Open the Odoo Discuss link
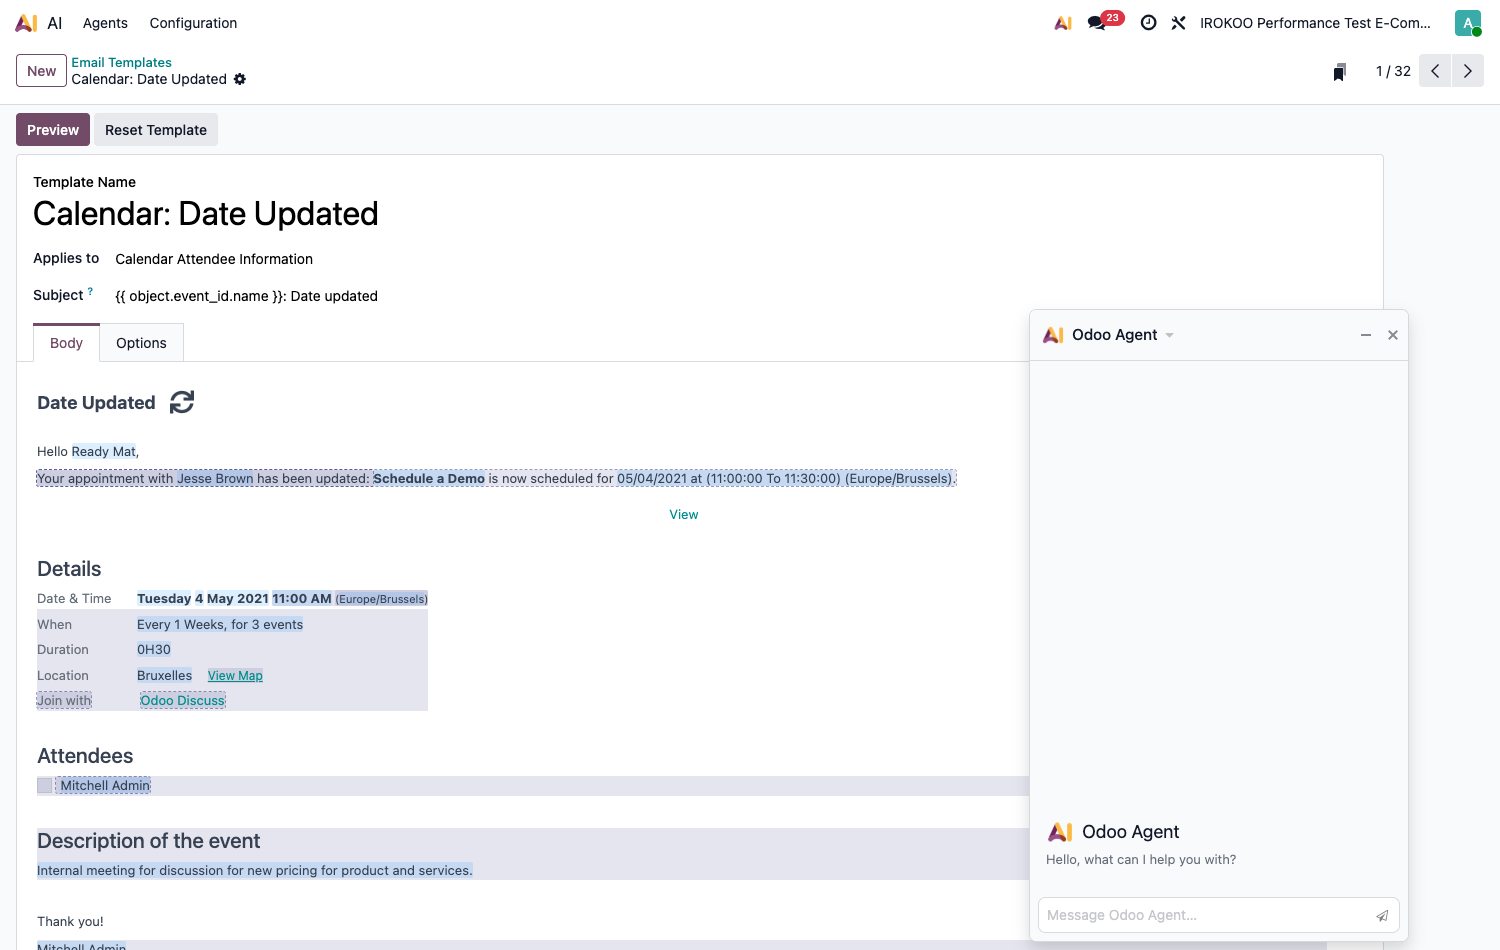This screenshot has height=950, width=1500. tap(183, 701)
